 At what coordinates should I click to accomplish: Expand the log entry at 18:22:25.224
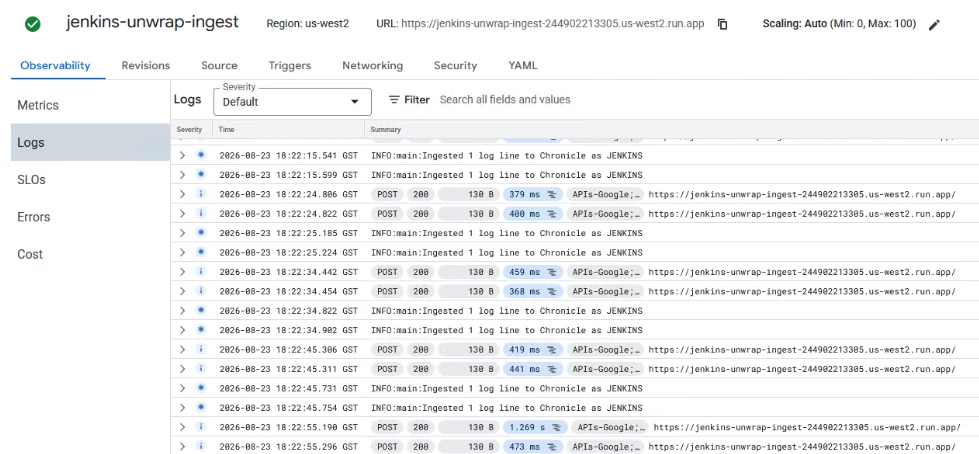click(182, 252)
